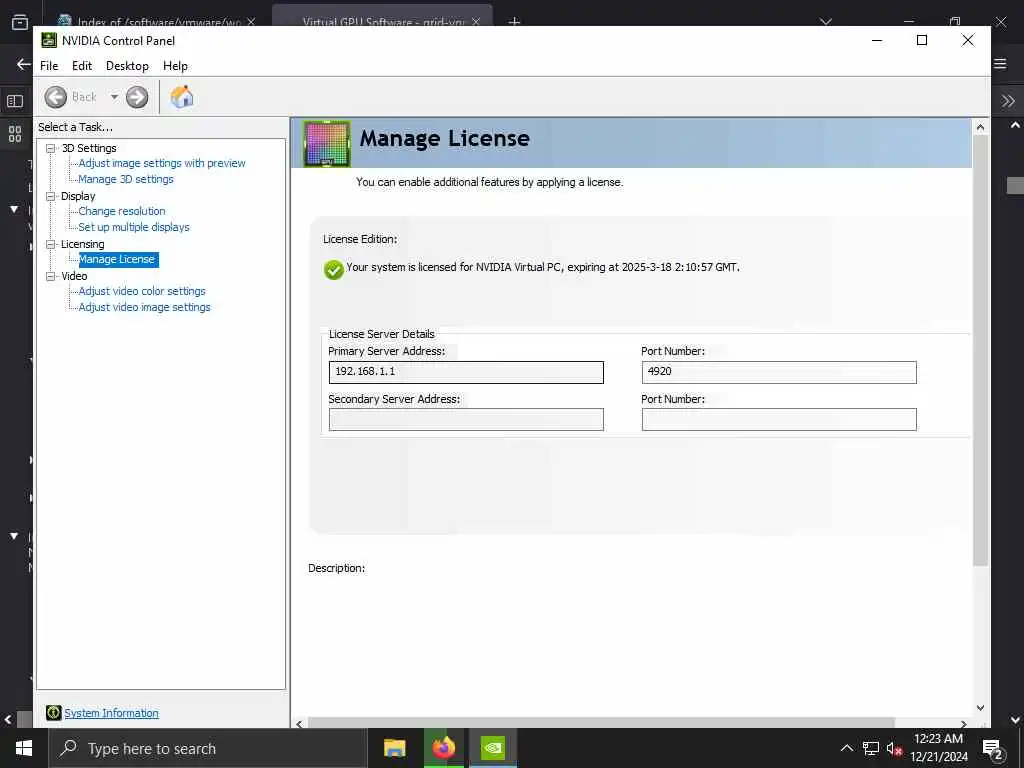Viewport: 1024px width, 768px height.
Task: Select Adjust image settings with preview
Action: click(162, 163)
